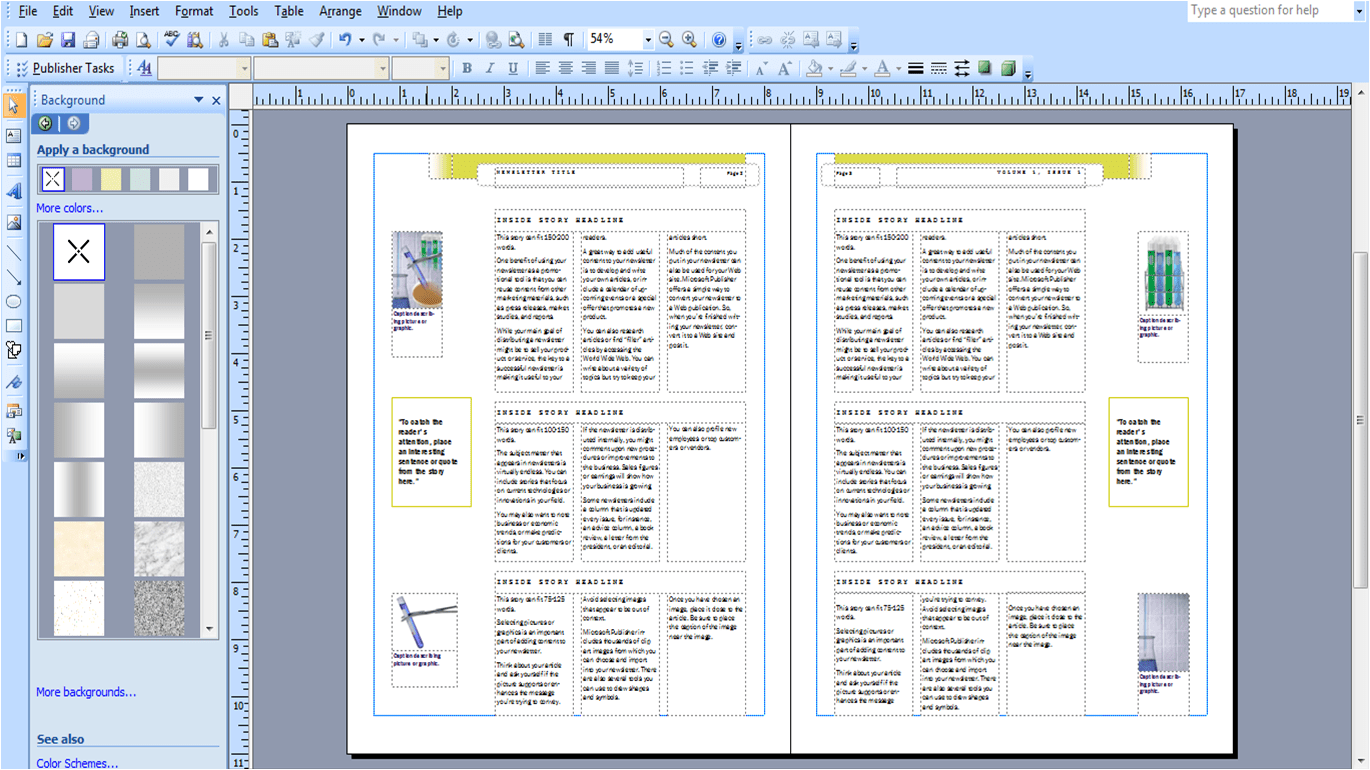Select the white background color swatch
Screen dimensions: 1370x770
click(198, 179)
